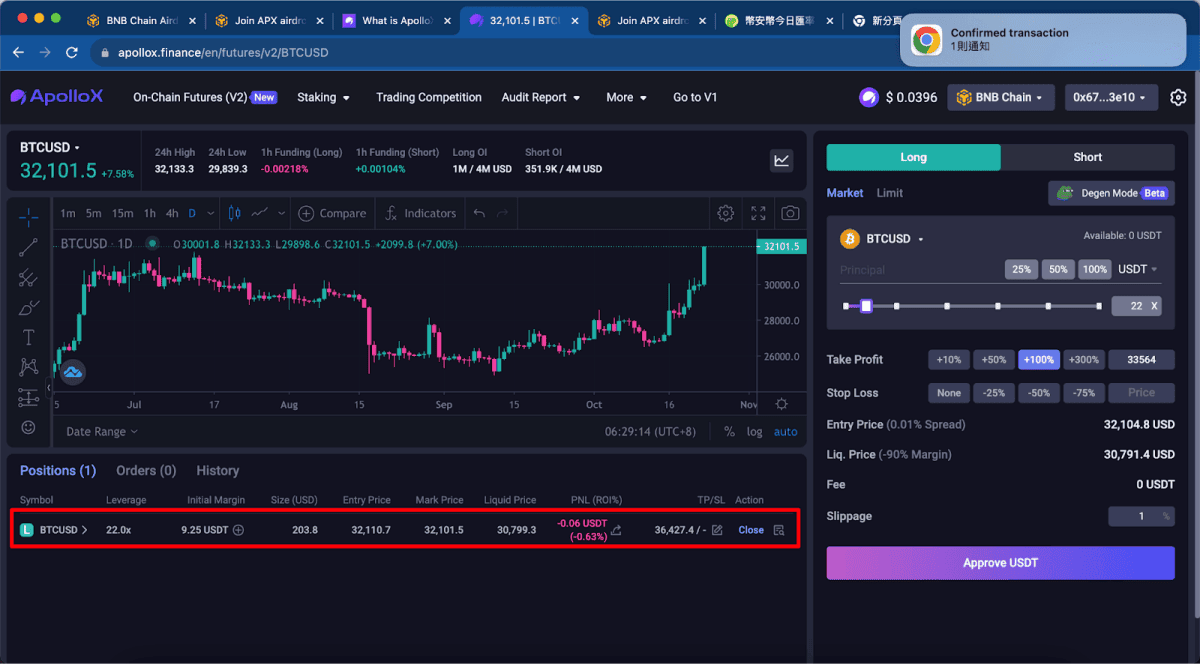Open the emoji icons tool
The width and height of the screenshot is (1200, 664).
pos(28,427)
